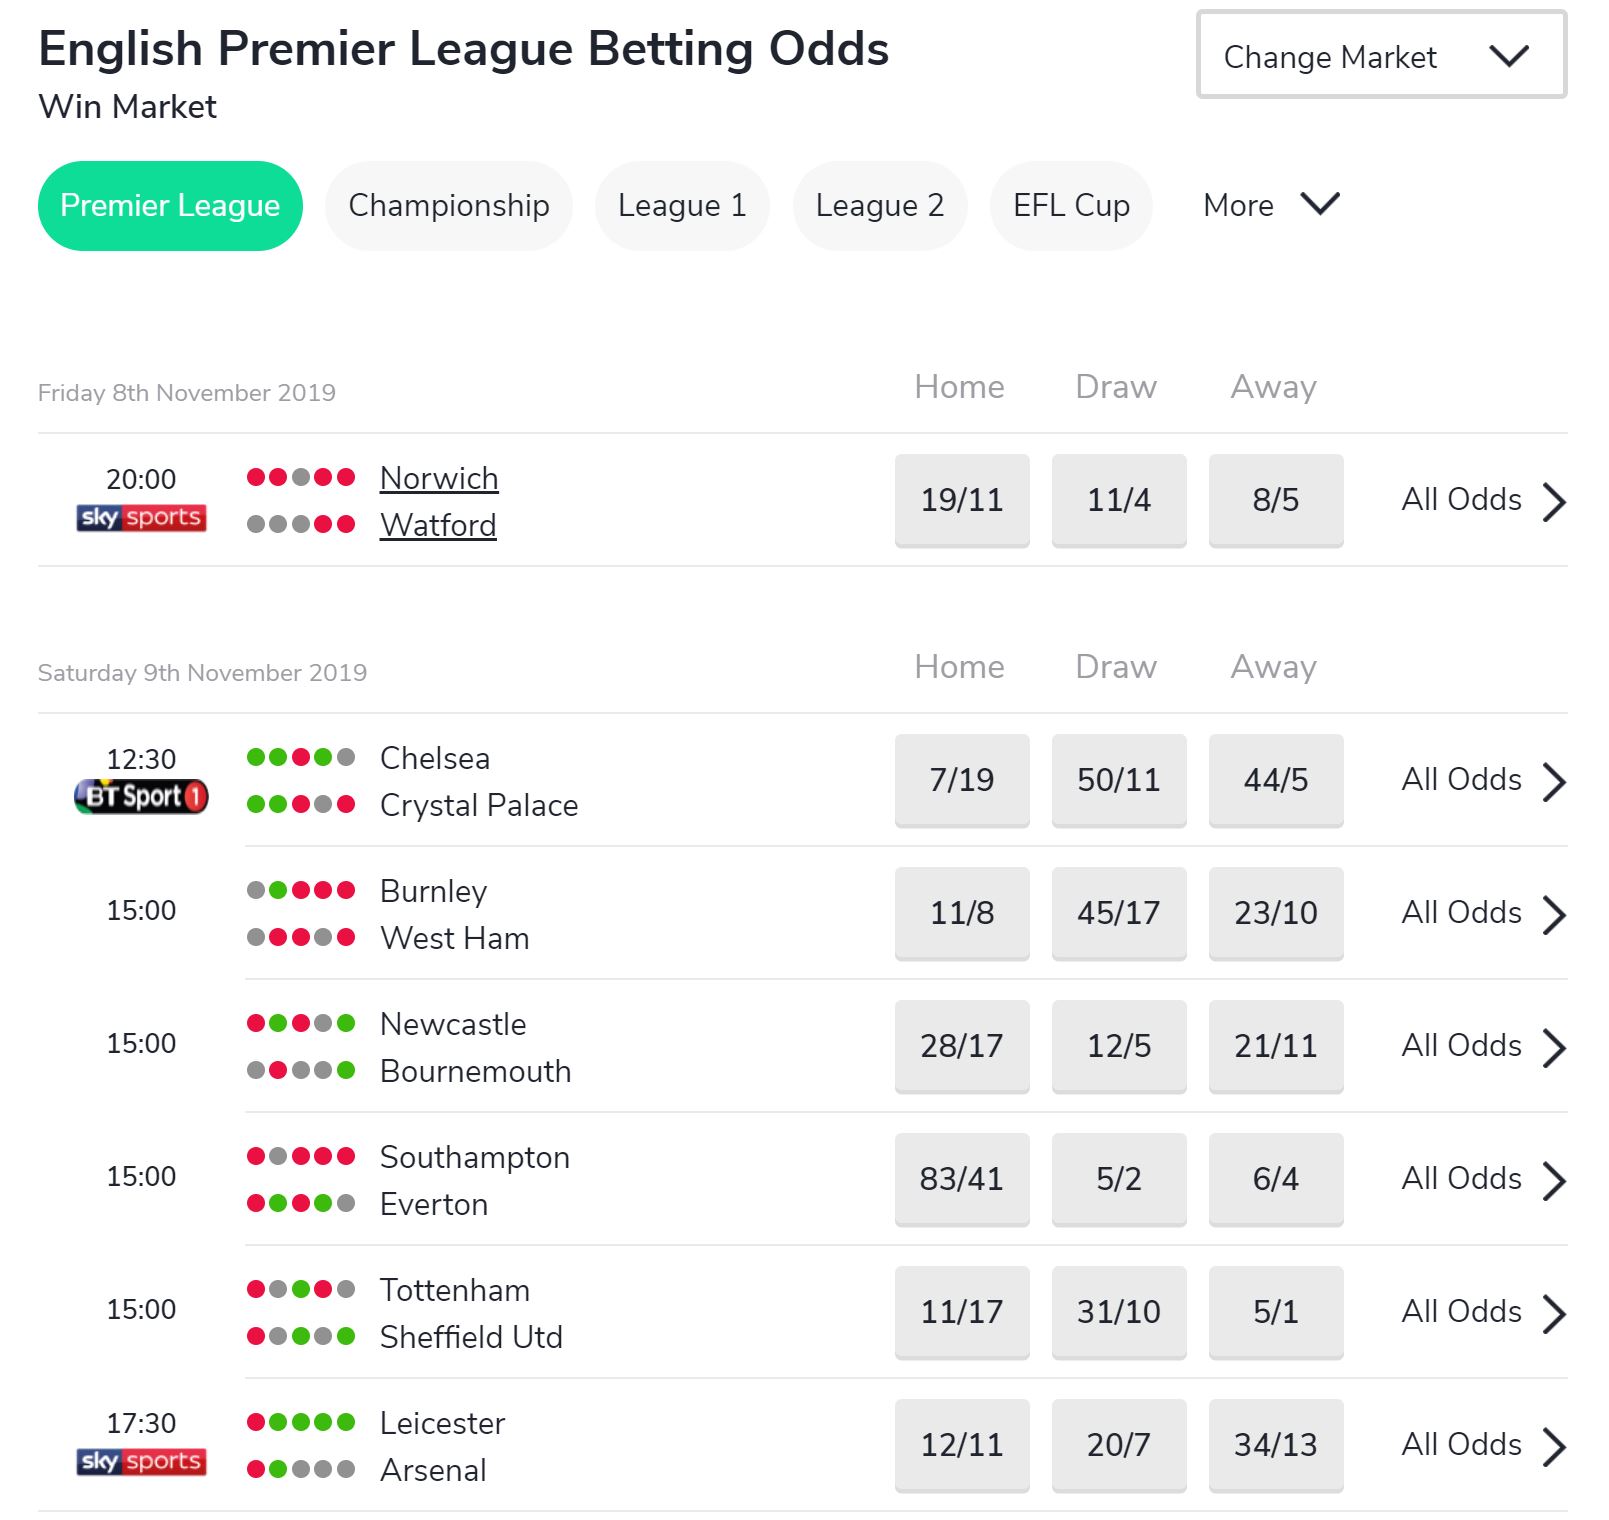The height and width of the screenshot is (1520, 1609).
Task: Expand the More leagues menu
Action: click(1270, 205)
